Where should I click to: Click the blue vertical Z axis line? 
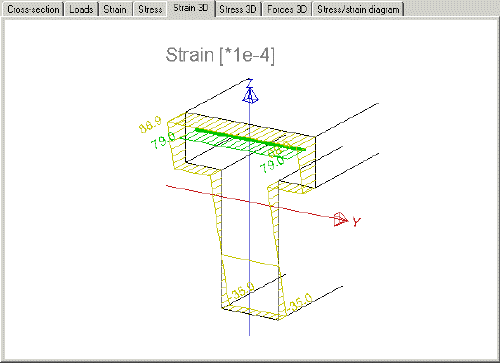(250, 217)
